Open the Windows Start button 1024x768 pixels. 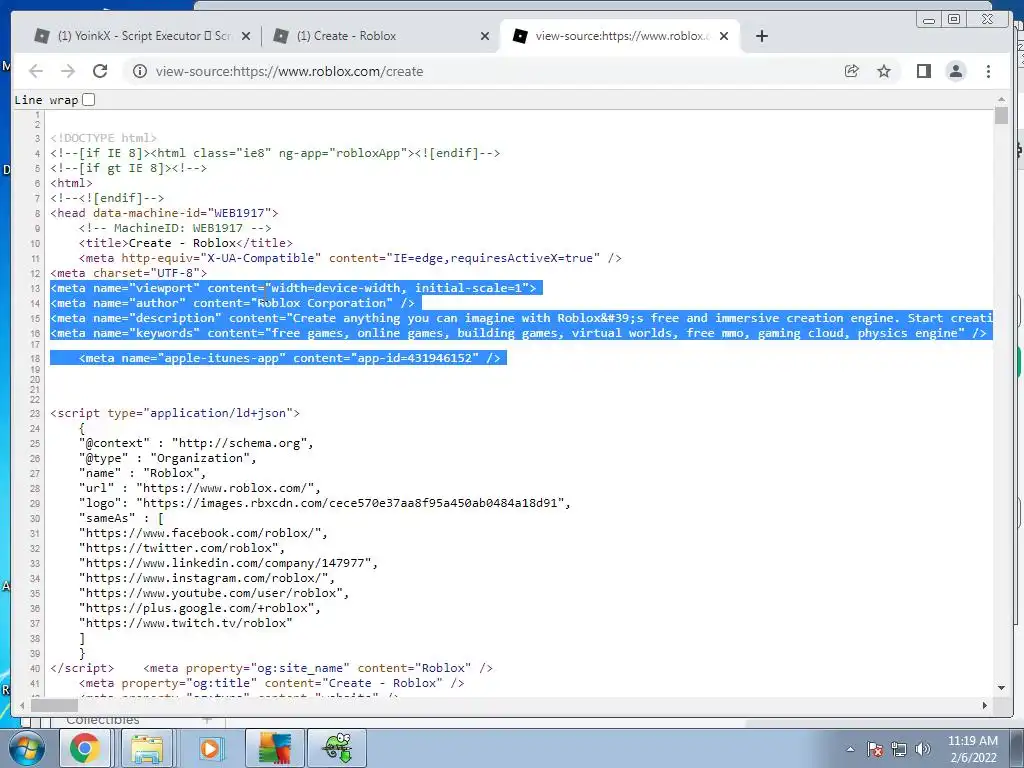25,748
